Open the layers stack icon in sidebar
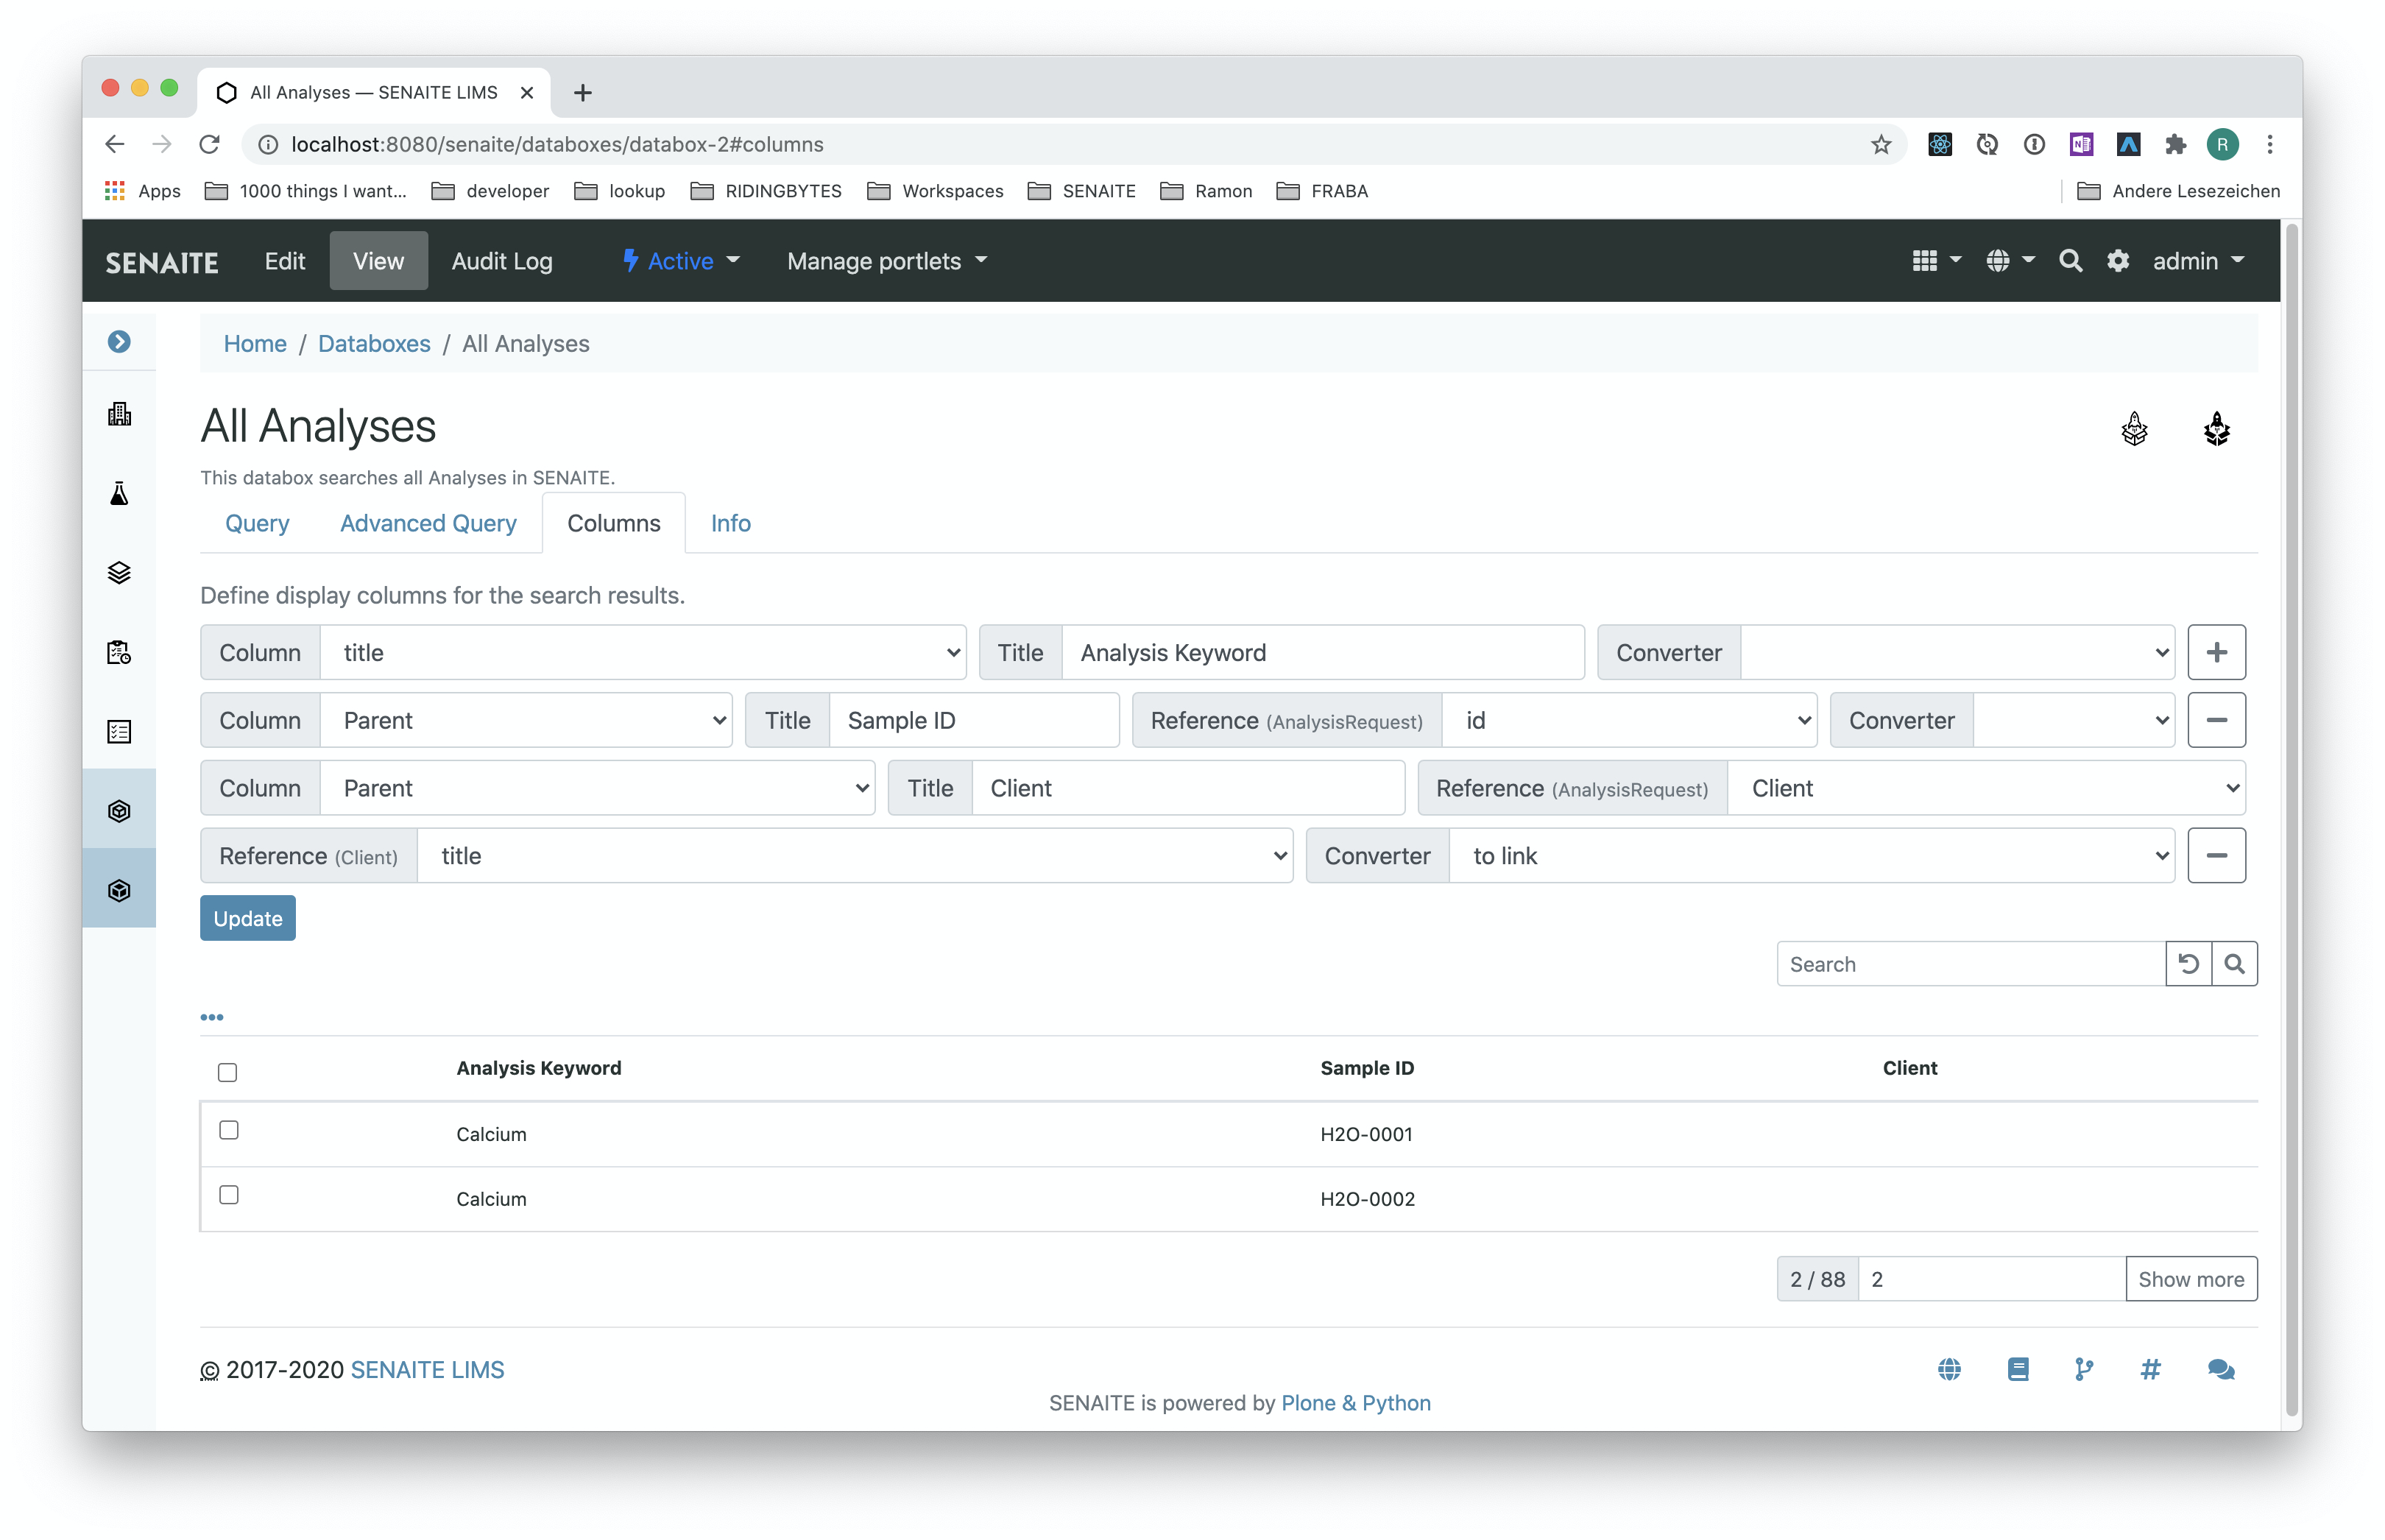The width and height of the screenshot is (2385, 1540). point(119,573)
